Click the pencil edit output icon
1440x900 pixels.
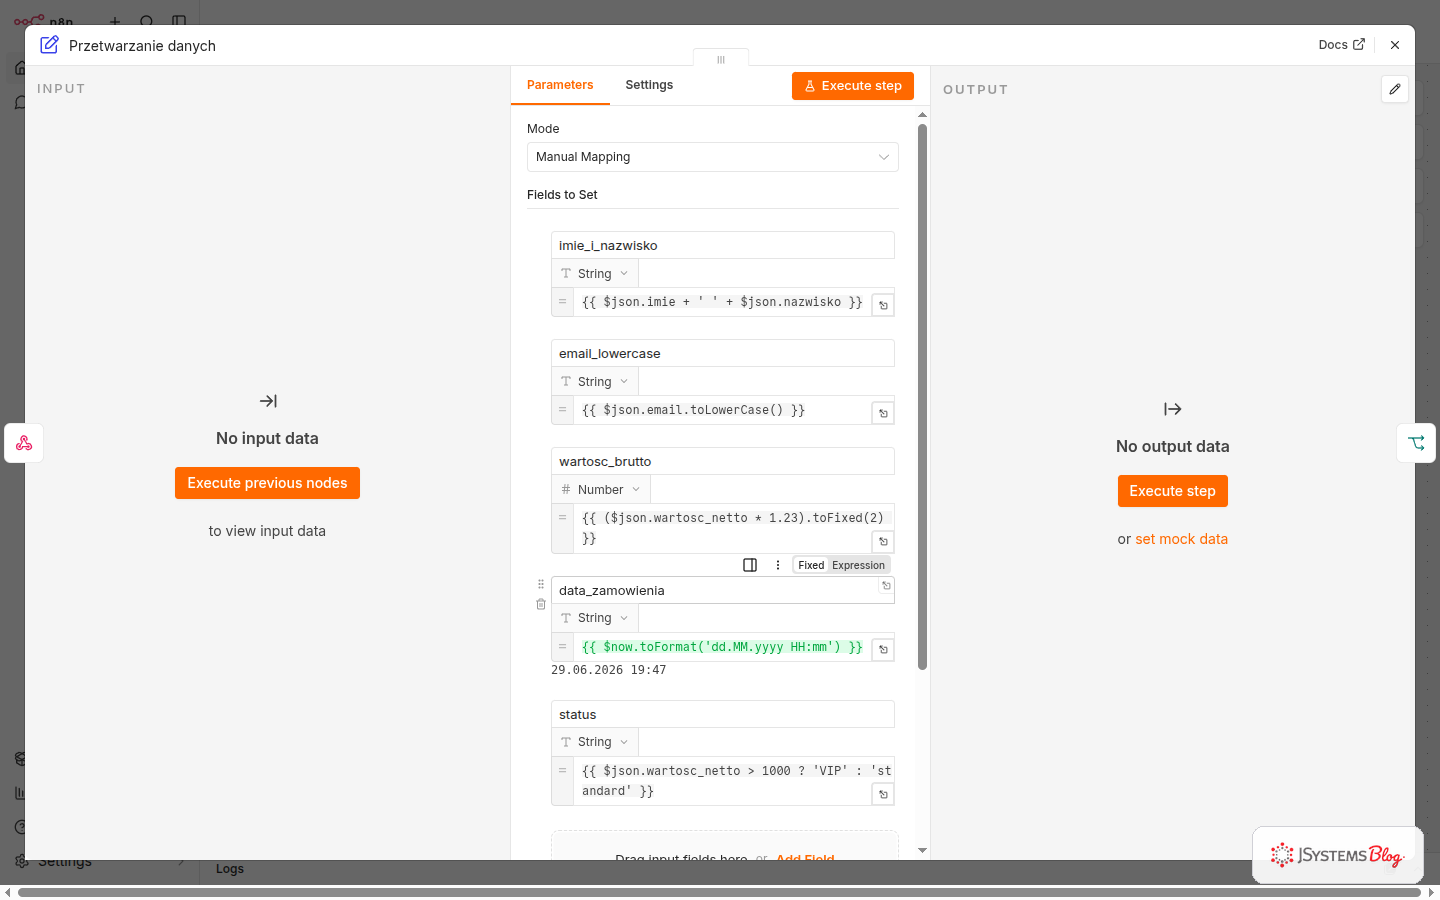click(1395, 89)
